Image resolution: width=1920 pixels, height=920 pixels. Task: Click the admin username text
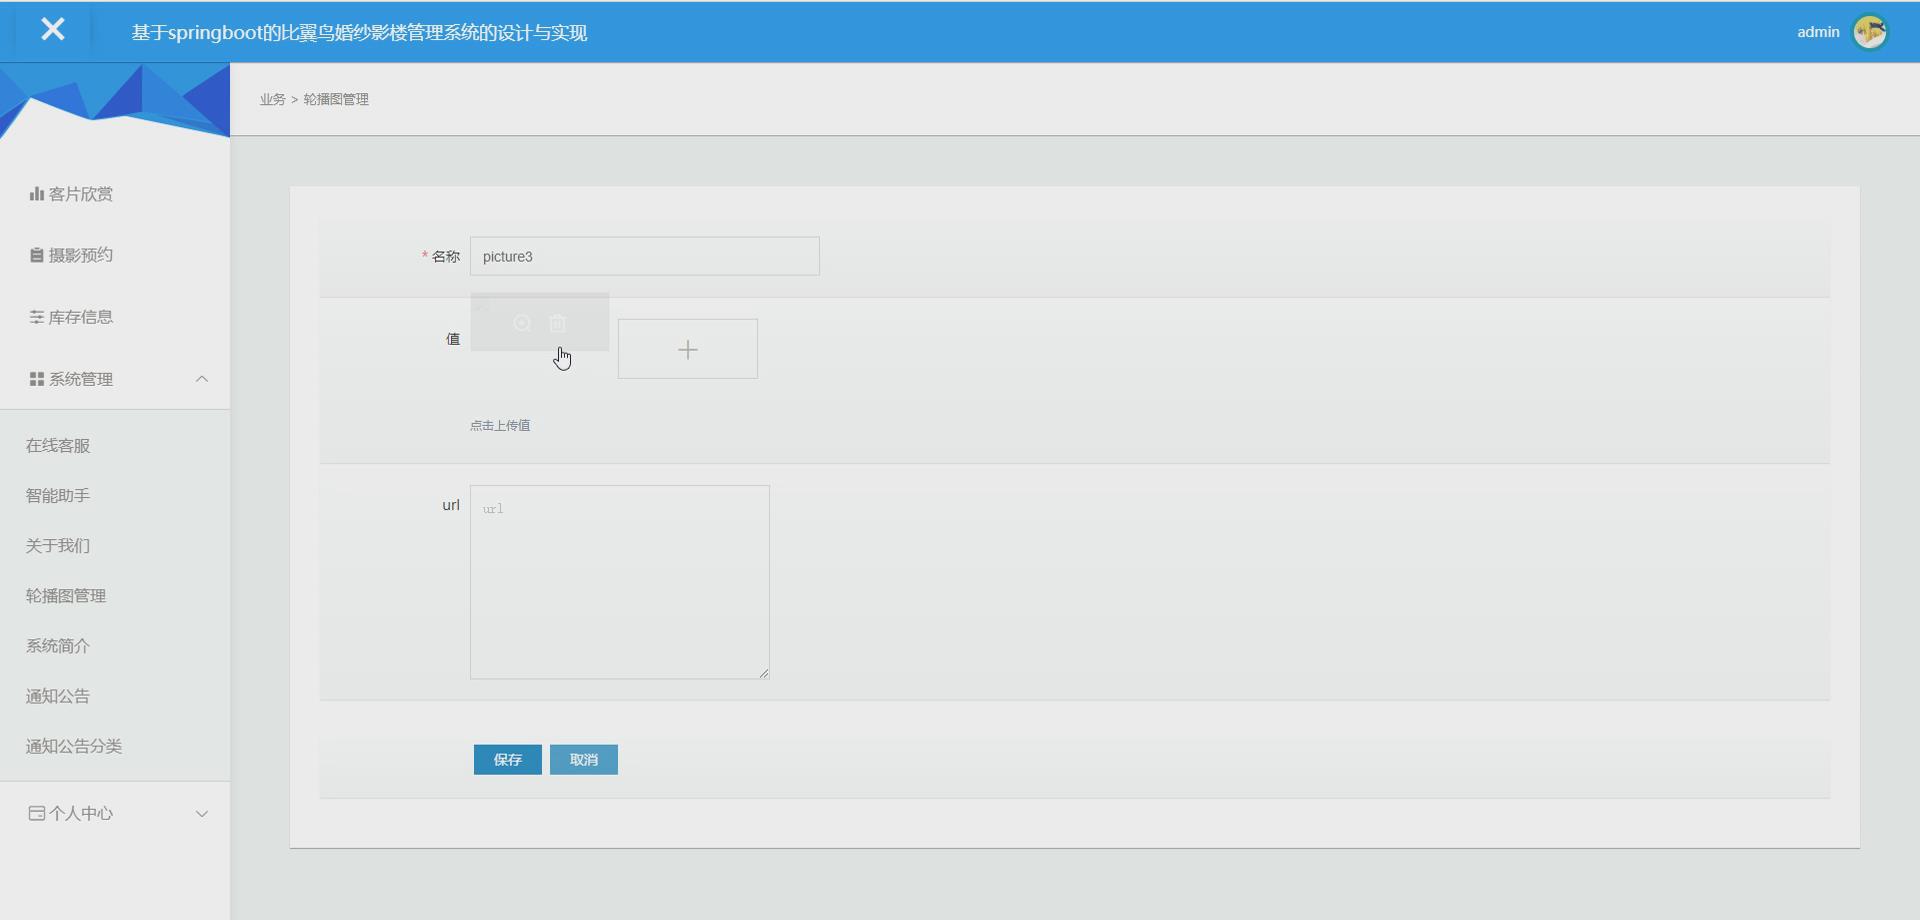[x=1818, y=32]
